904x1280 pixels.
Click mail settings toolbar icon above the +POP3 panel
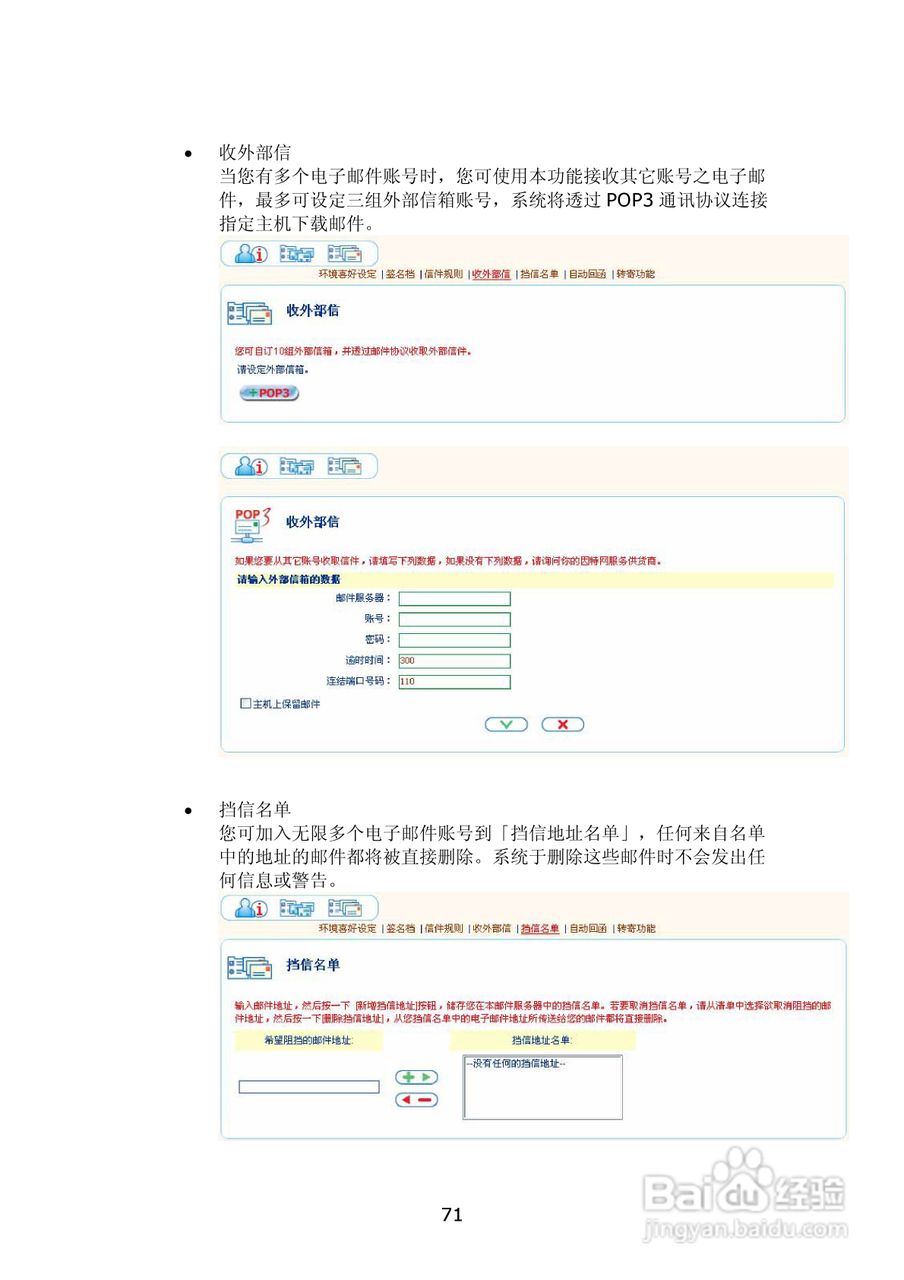tap(344, 254)
